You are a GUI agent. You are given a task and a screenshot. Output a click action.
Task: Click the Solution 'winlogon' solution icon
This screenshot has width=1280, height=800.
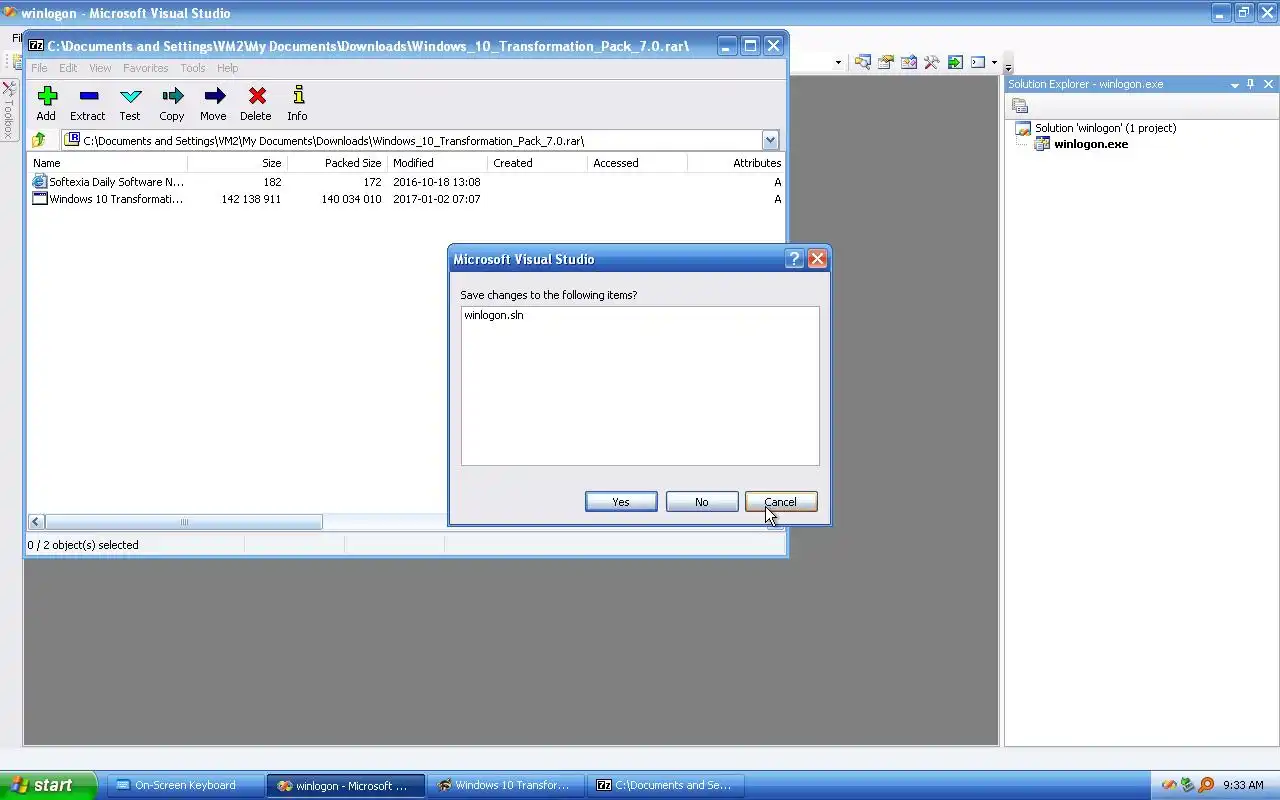[x=1023, y=128]
